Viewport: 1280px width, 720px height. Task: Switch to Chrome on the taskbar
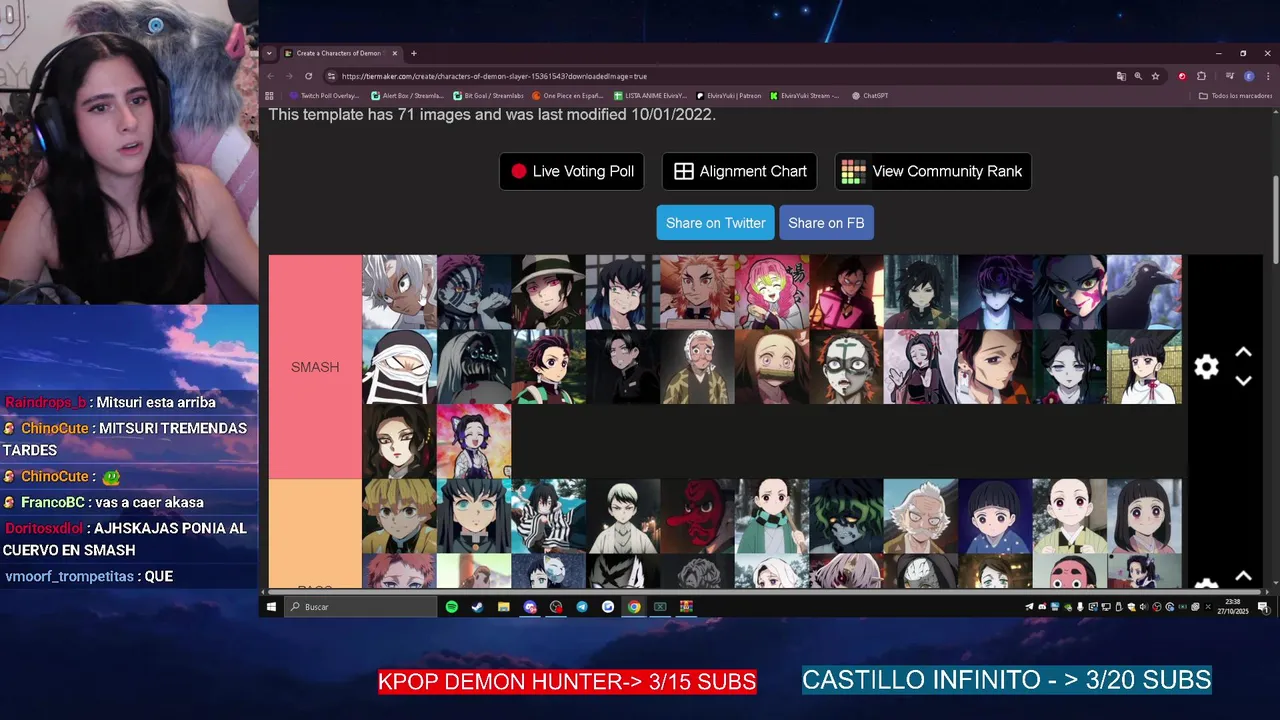(634, 607)
